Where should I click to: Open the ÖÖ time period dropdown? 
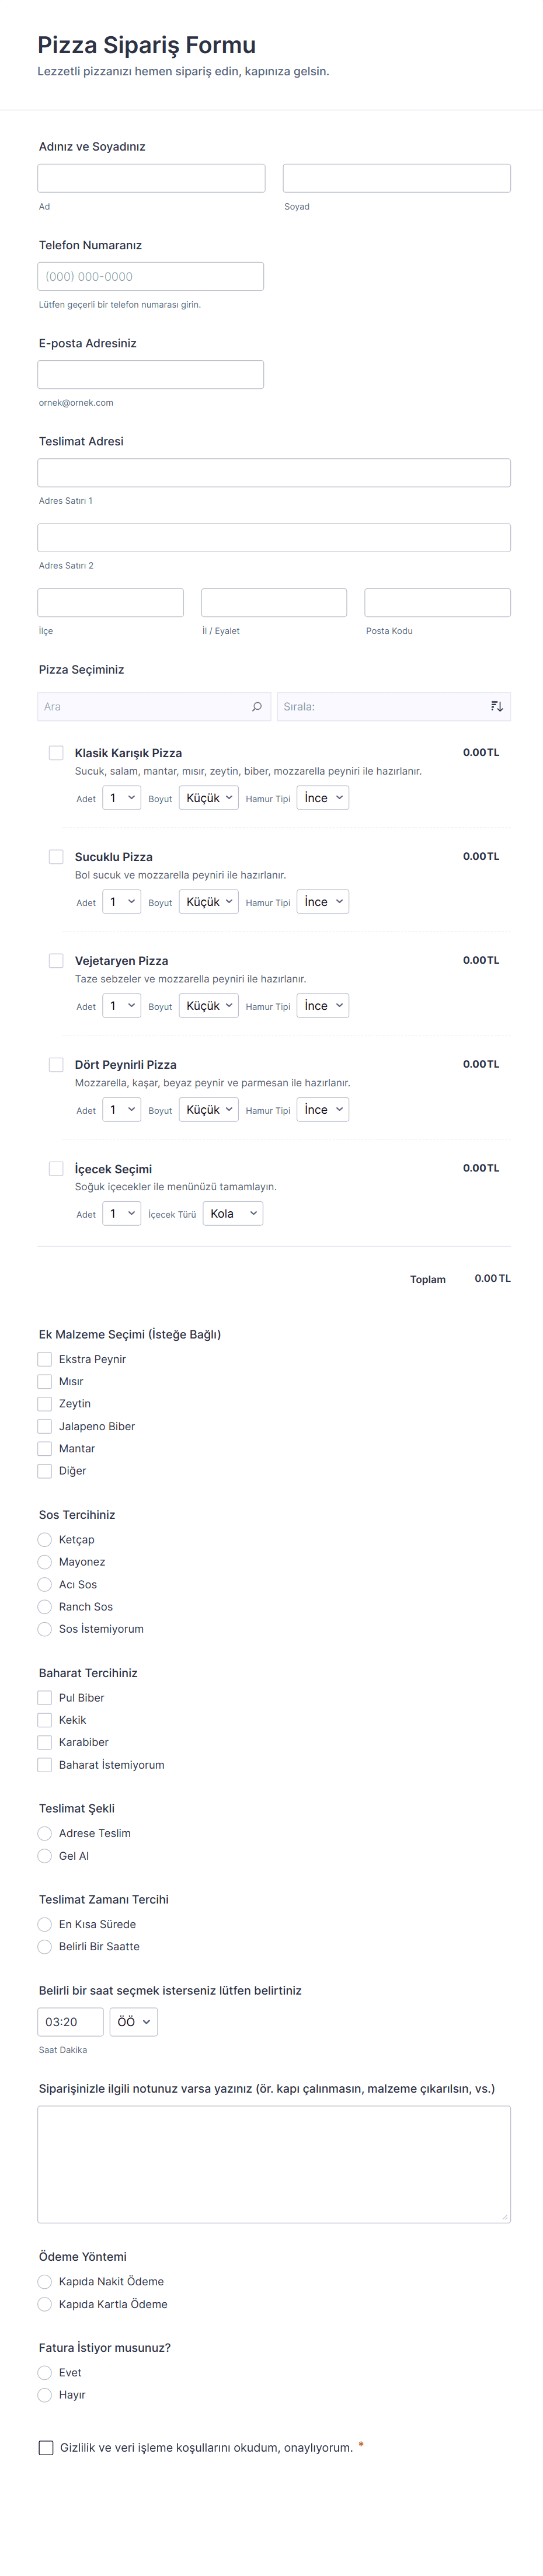(x=133, y=2021)
